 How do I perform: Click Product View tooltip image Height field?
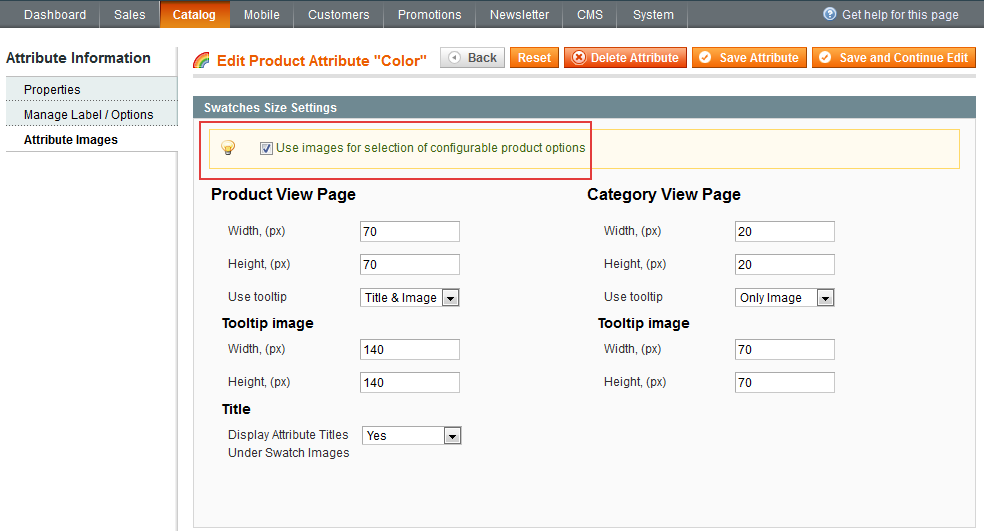(409, 383)
